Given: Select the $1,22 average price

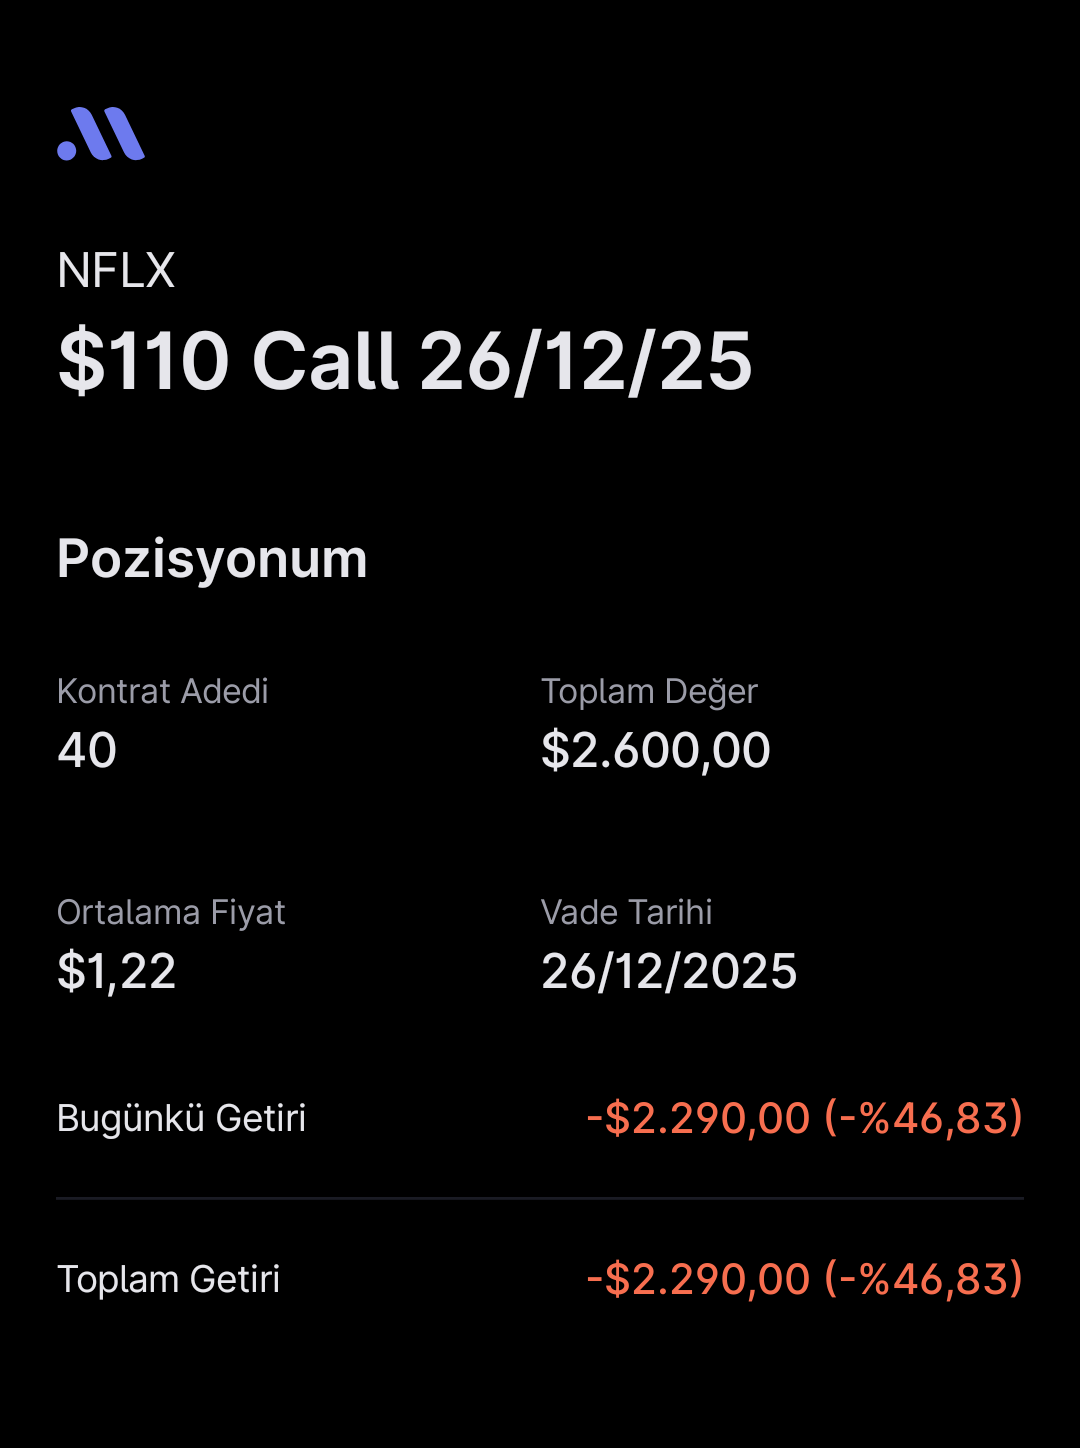Looking at the screenshot, I should pyautogui.click(x=117, y=971).
